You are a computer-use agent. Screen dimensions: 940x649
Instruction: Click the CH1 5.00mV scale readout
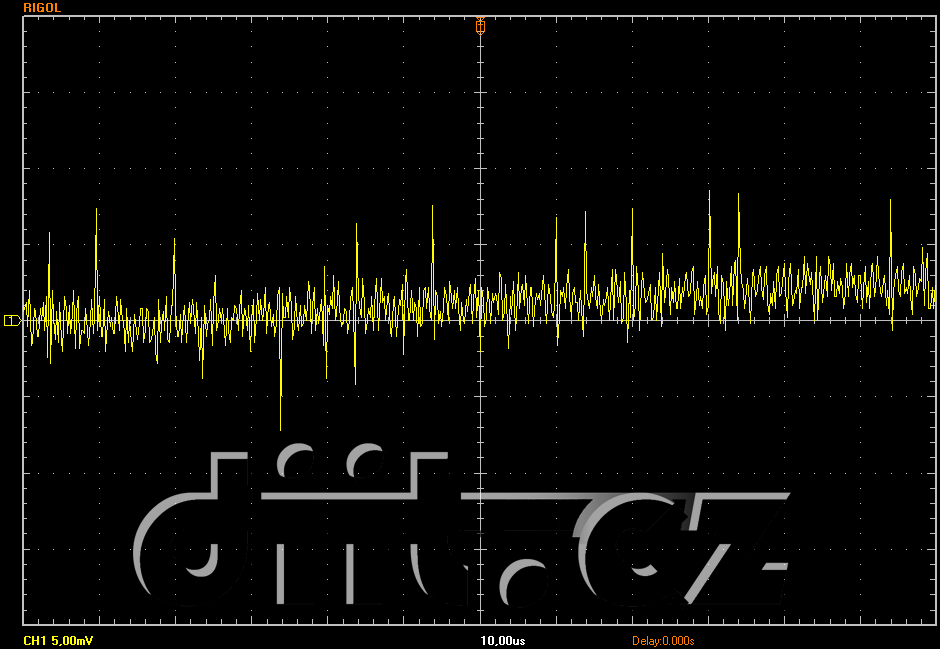[58, 641]
